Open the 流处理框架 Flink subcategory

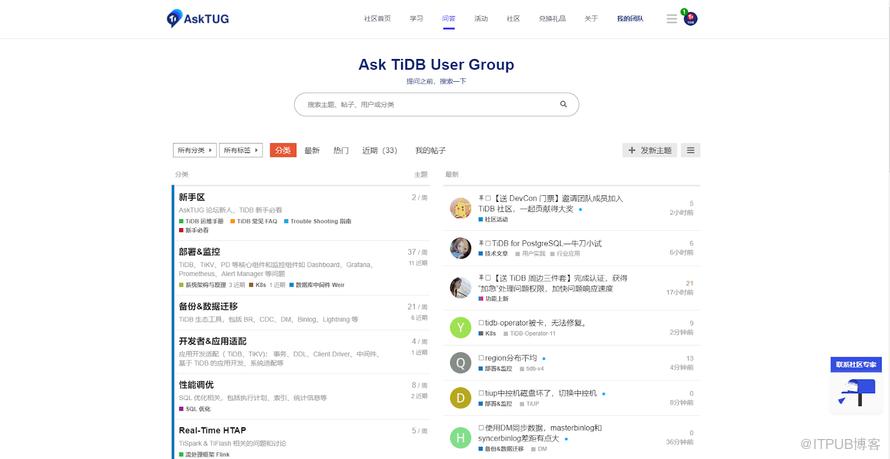(204, 454)
